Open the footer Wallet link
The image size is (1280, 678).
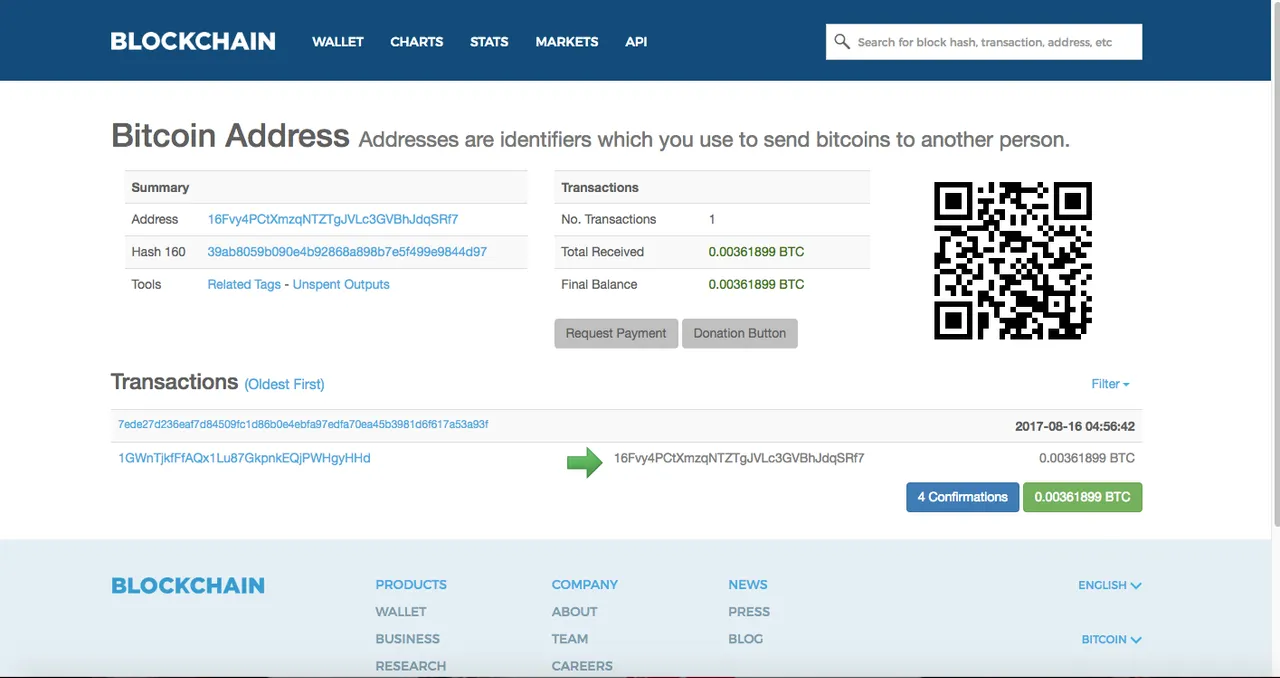pyautogui.click(x=401, y=612)
